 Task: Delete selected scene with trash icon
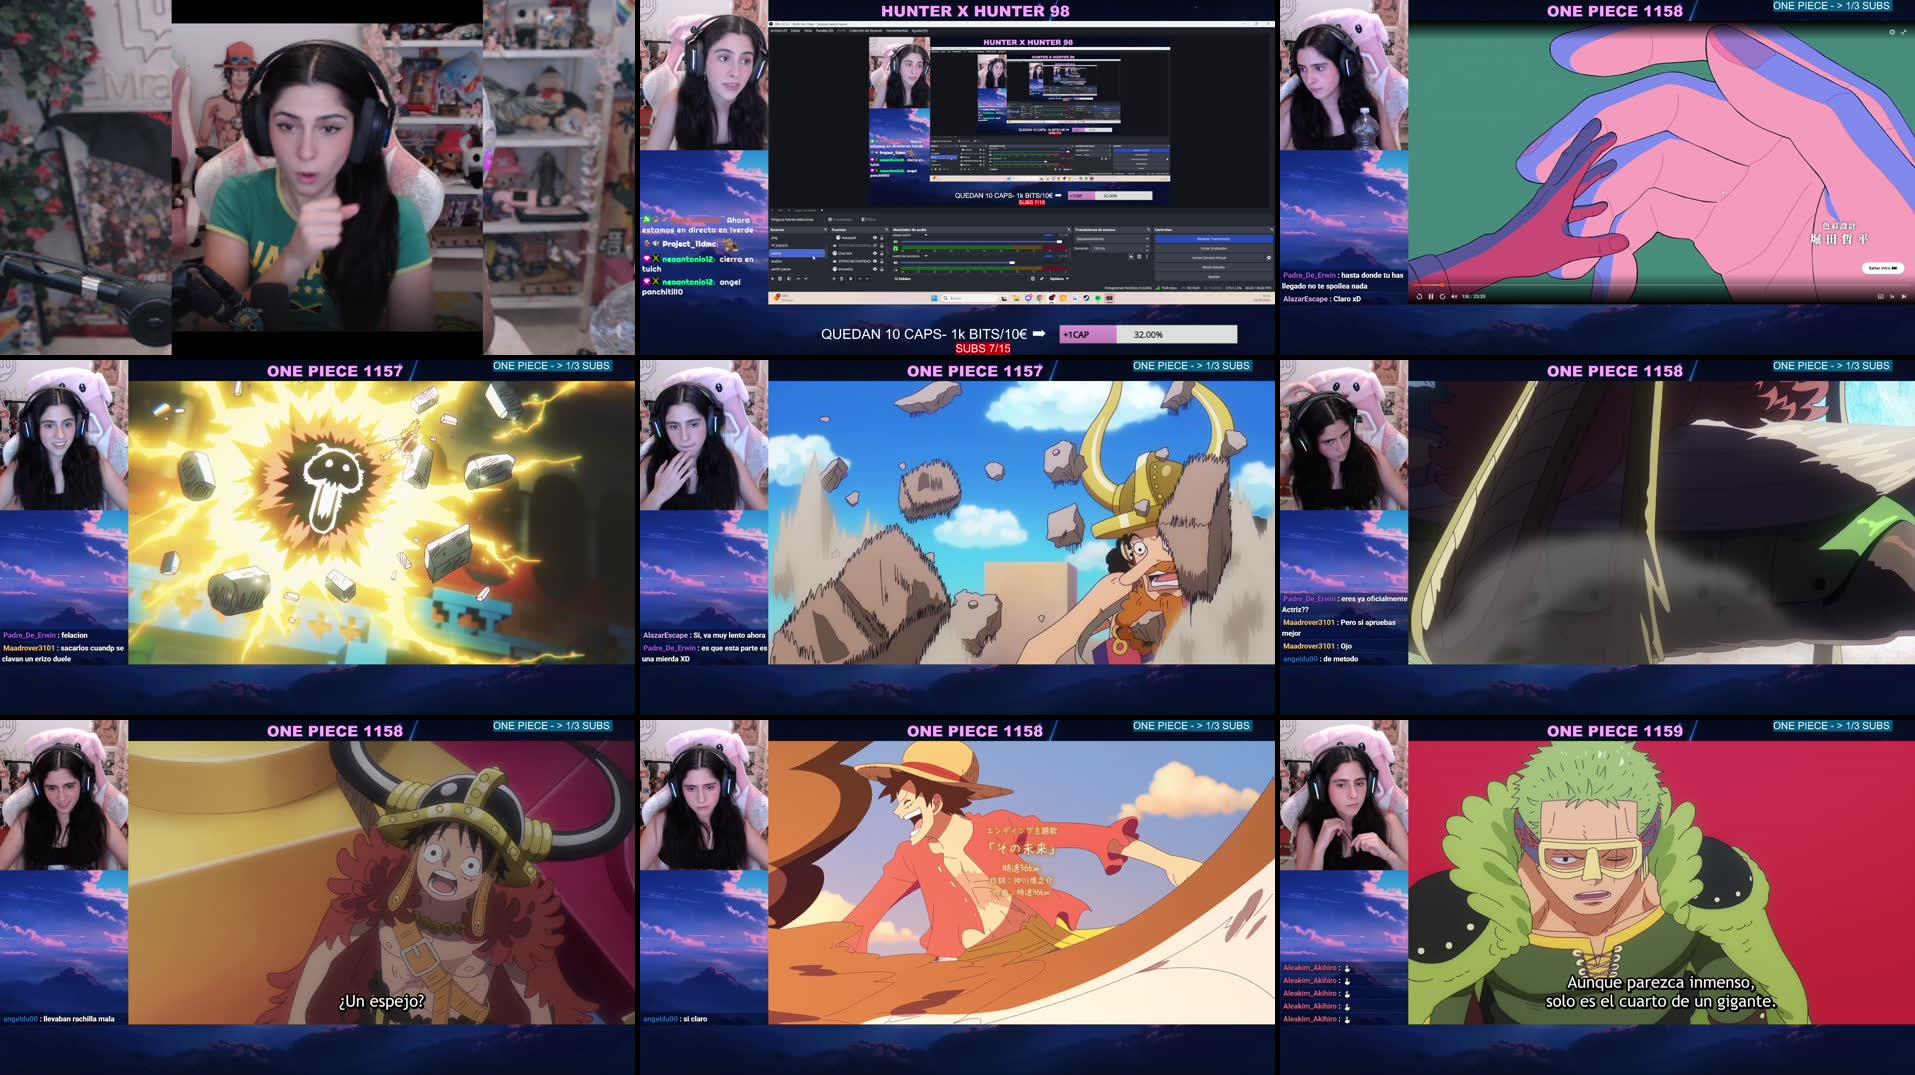[x=780, y=279]
